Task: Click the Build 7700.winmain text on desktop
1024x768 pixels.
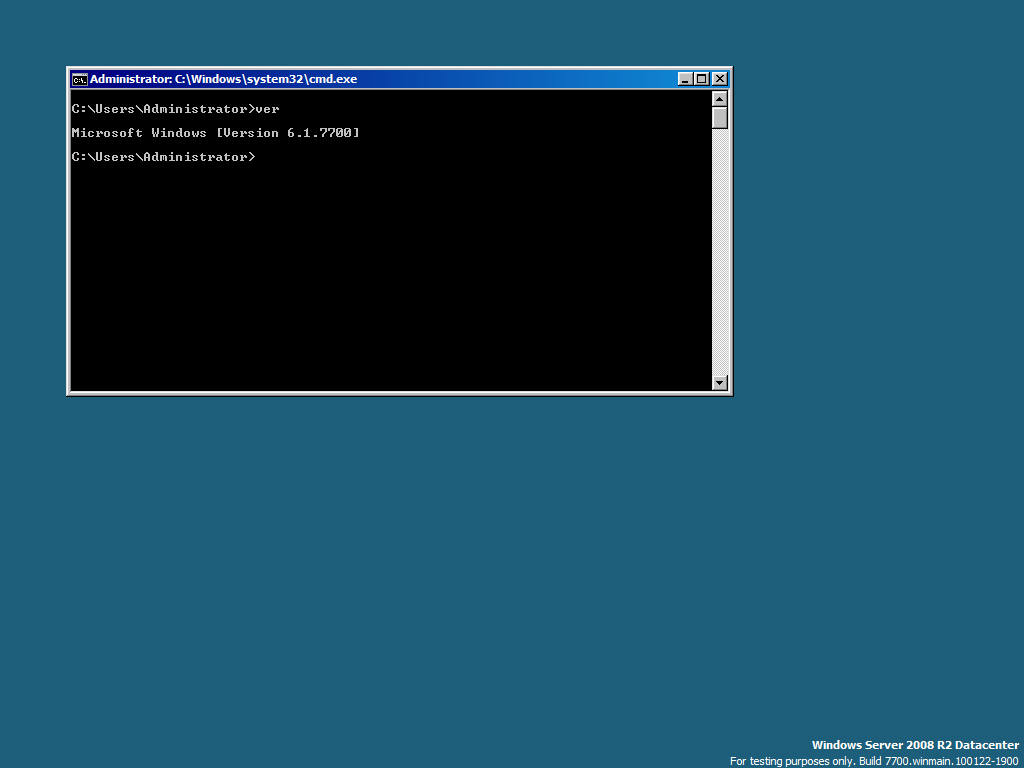Action: [938, 761]
